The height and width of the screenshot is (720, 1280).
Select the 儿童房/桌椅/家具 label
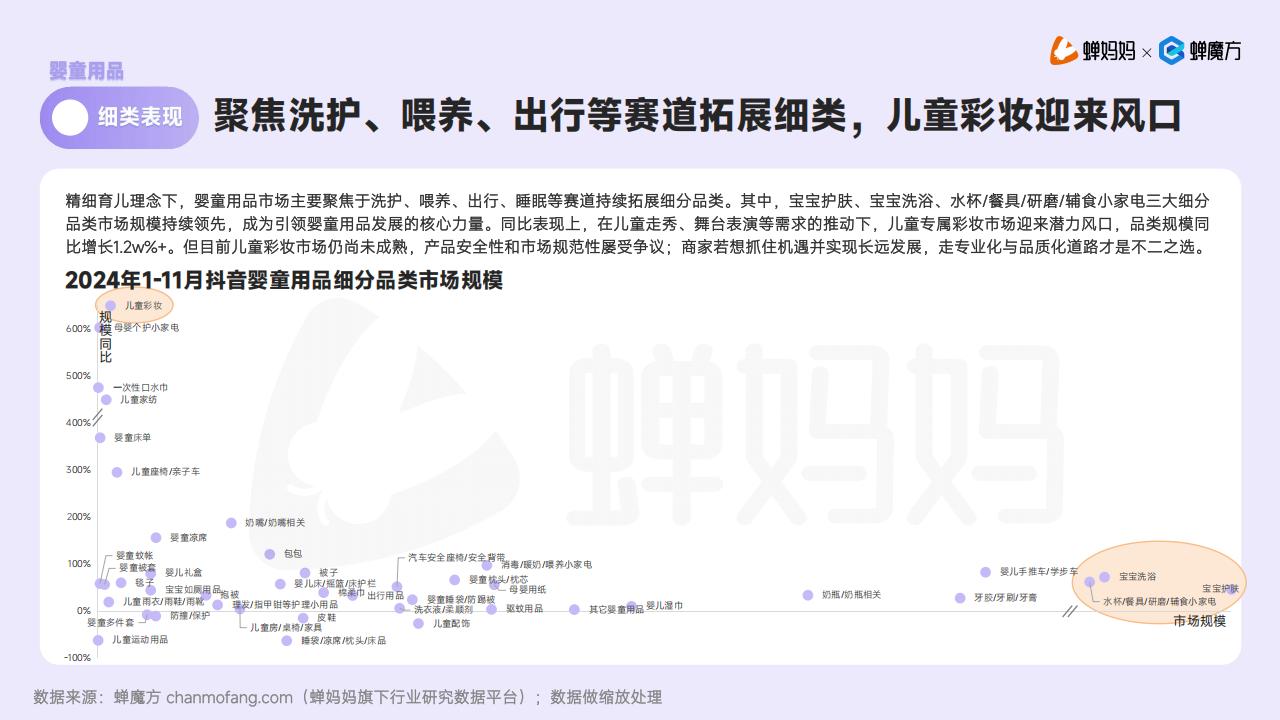click(286, 627)
